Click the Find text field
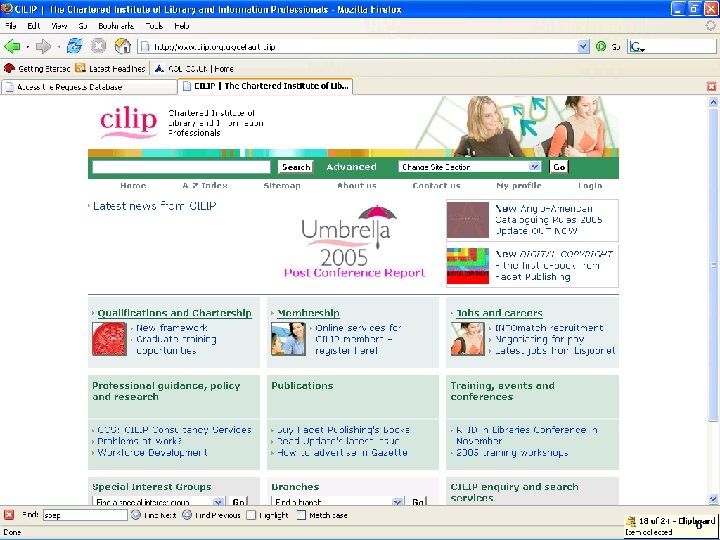 point(85,515)
